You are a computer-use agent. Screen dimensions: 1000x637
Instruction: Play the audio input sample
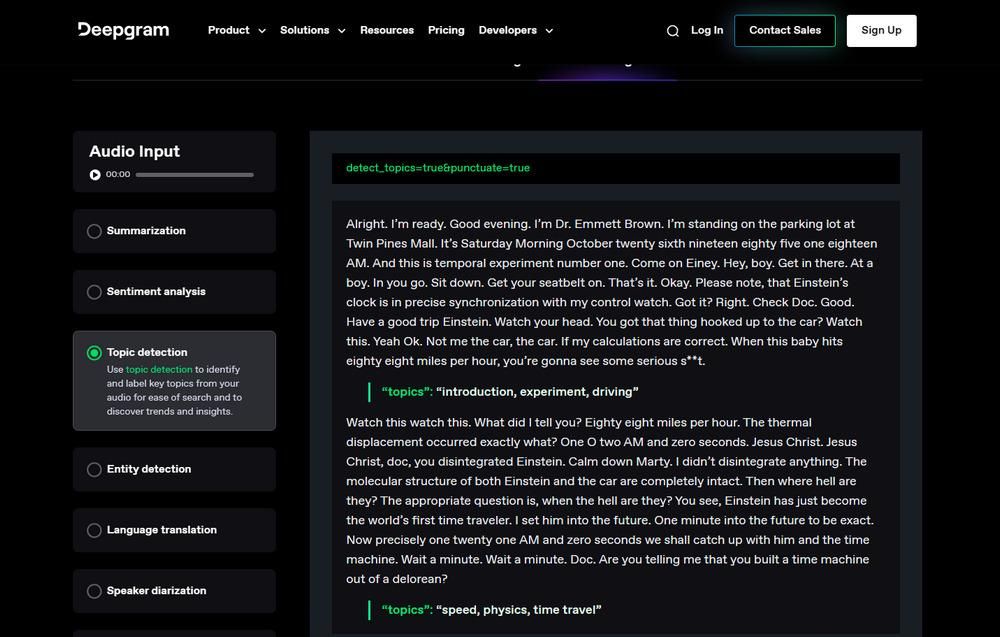(95, 175)
